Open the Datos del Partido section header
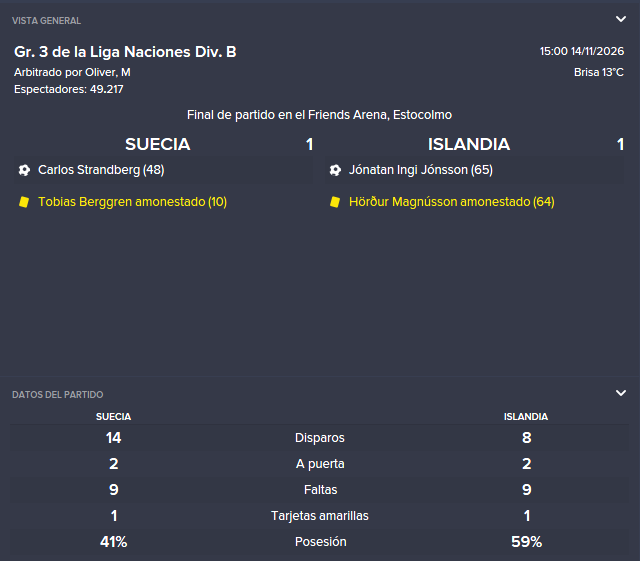This screenshot has height=561, width=640. coord(58,394)
